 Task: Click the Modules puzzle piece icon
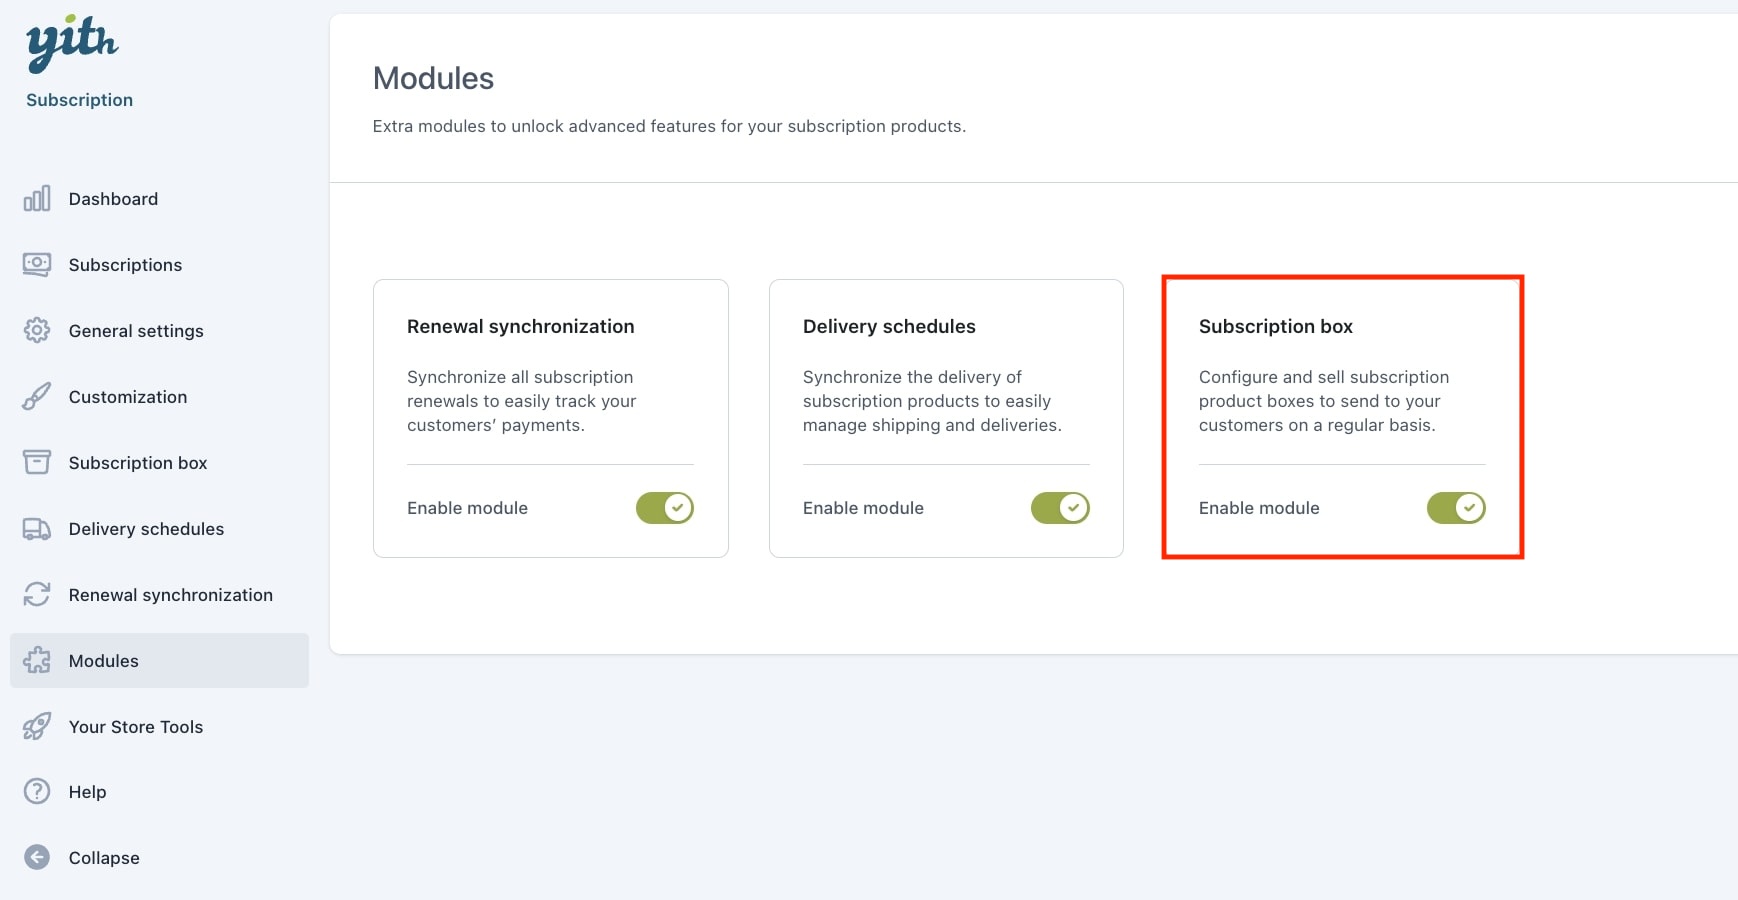pos(37,661)
